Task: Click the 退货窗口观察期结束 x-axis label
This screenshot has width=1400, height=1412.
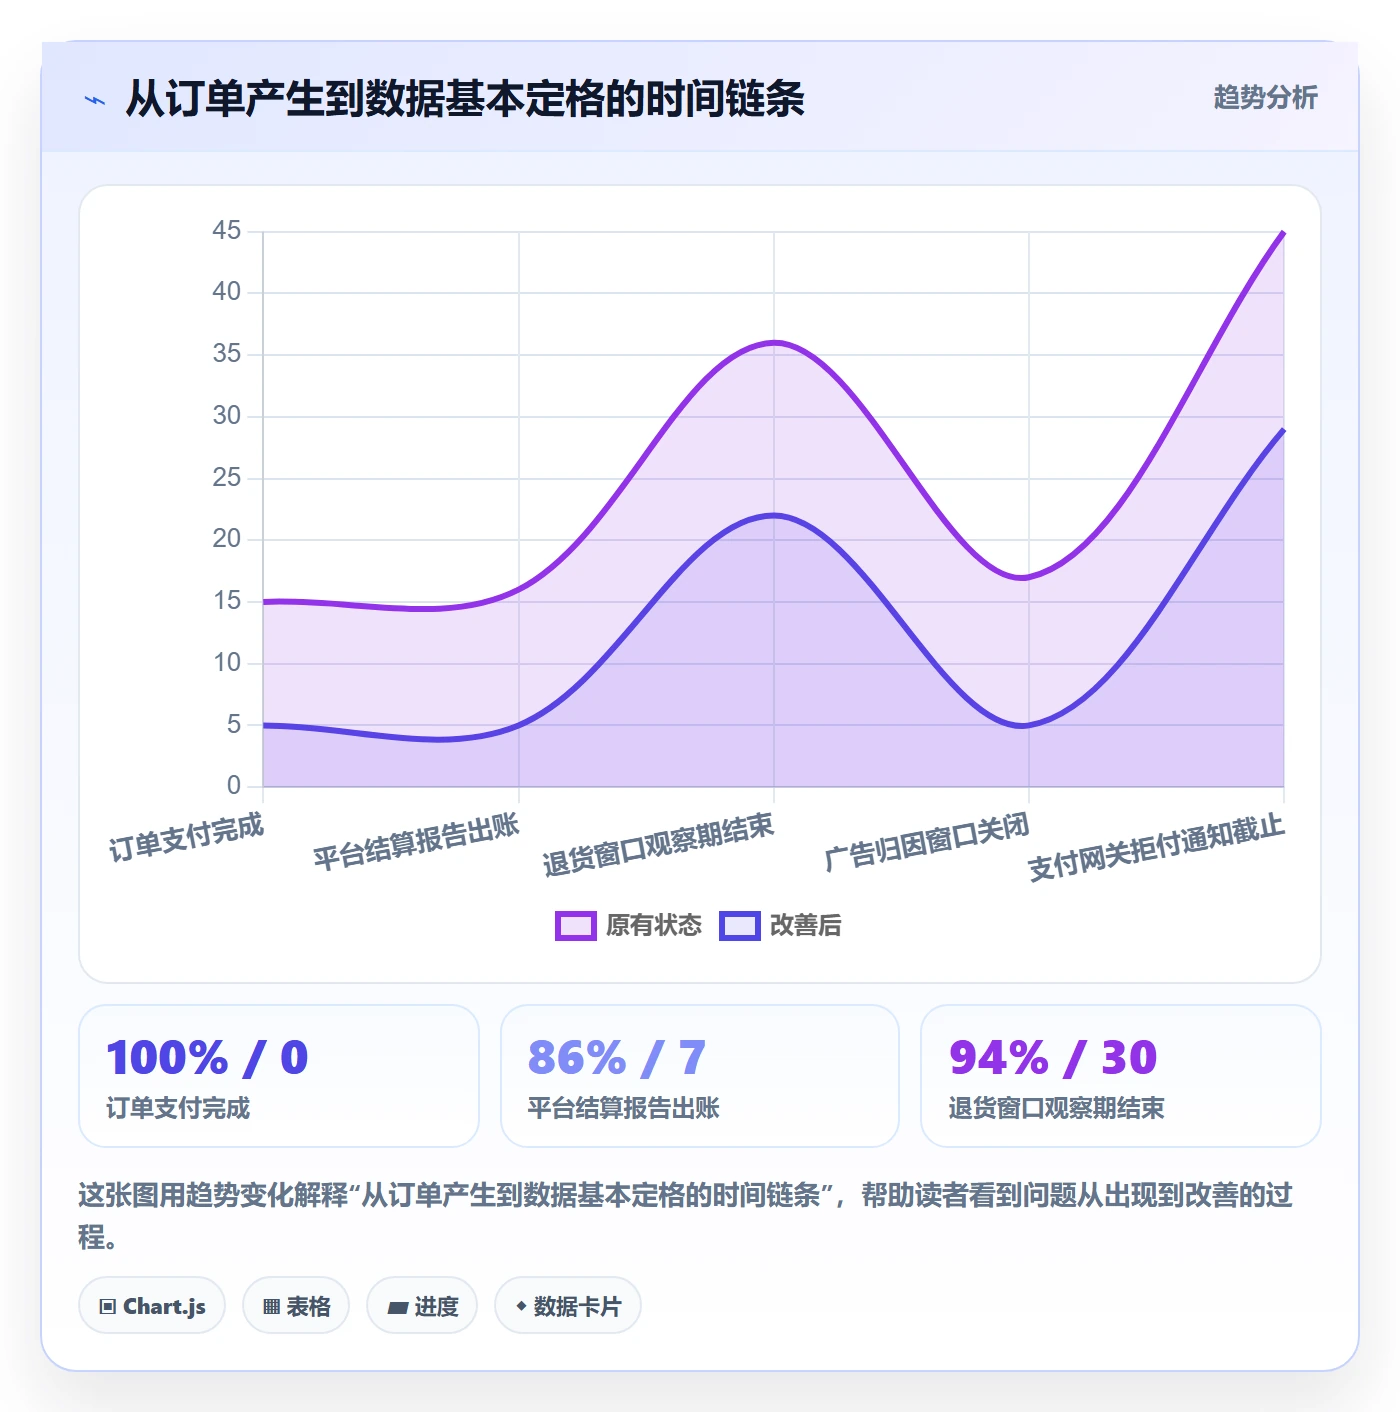Action: click(659, 845)
